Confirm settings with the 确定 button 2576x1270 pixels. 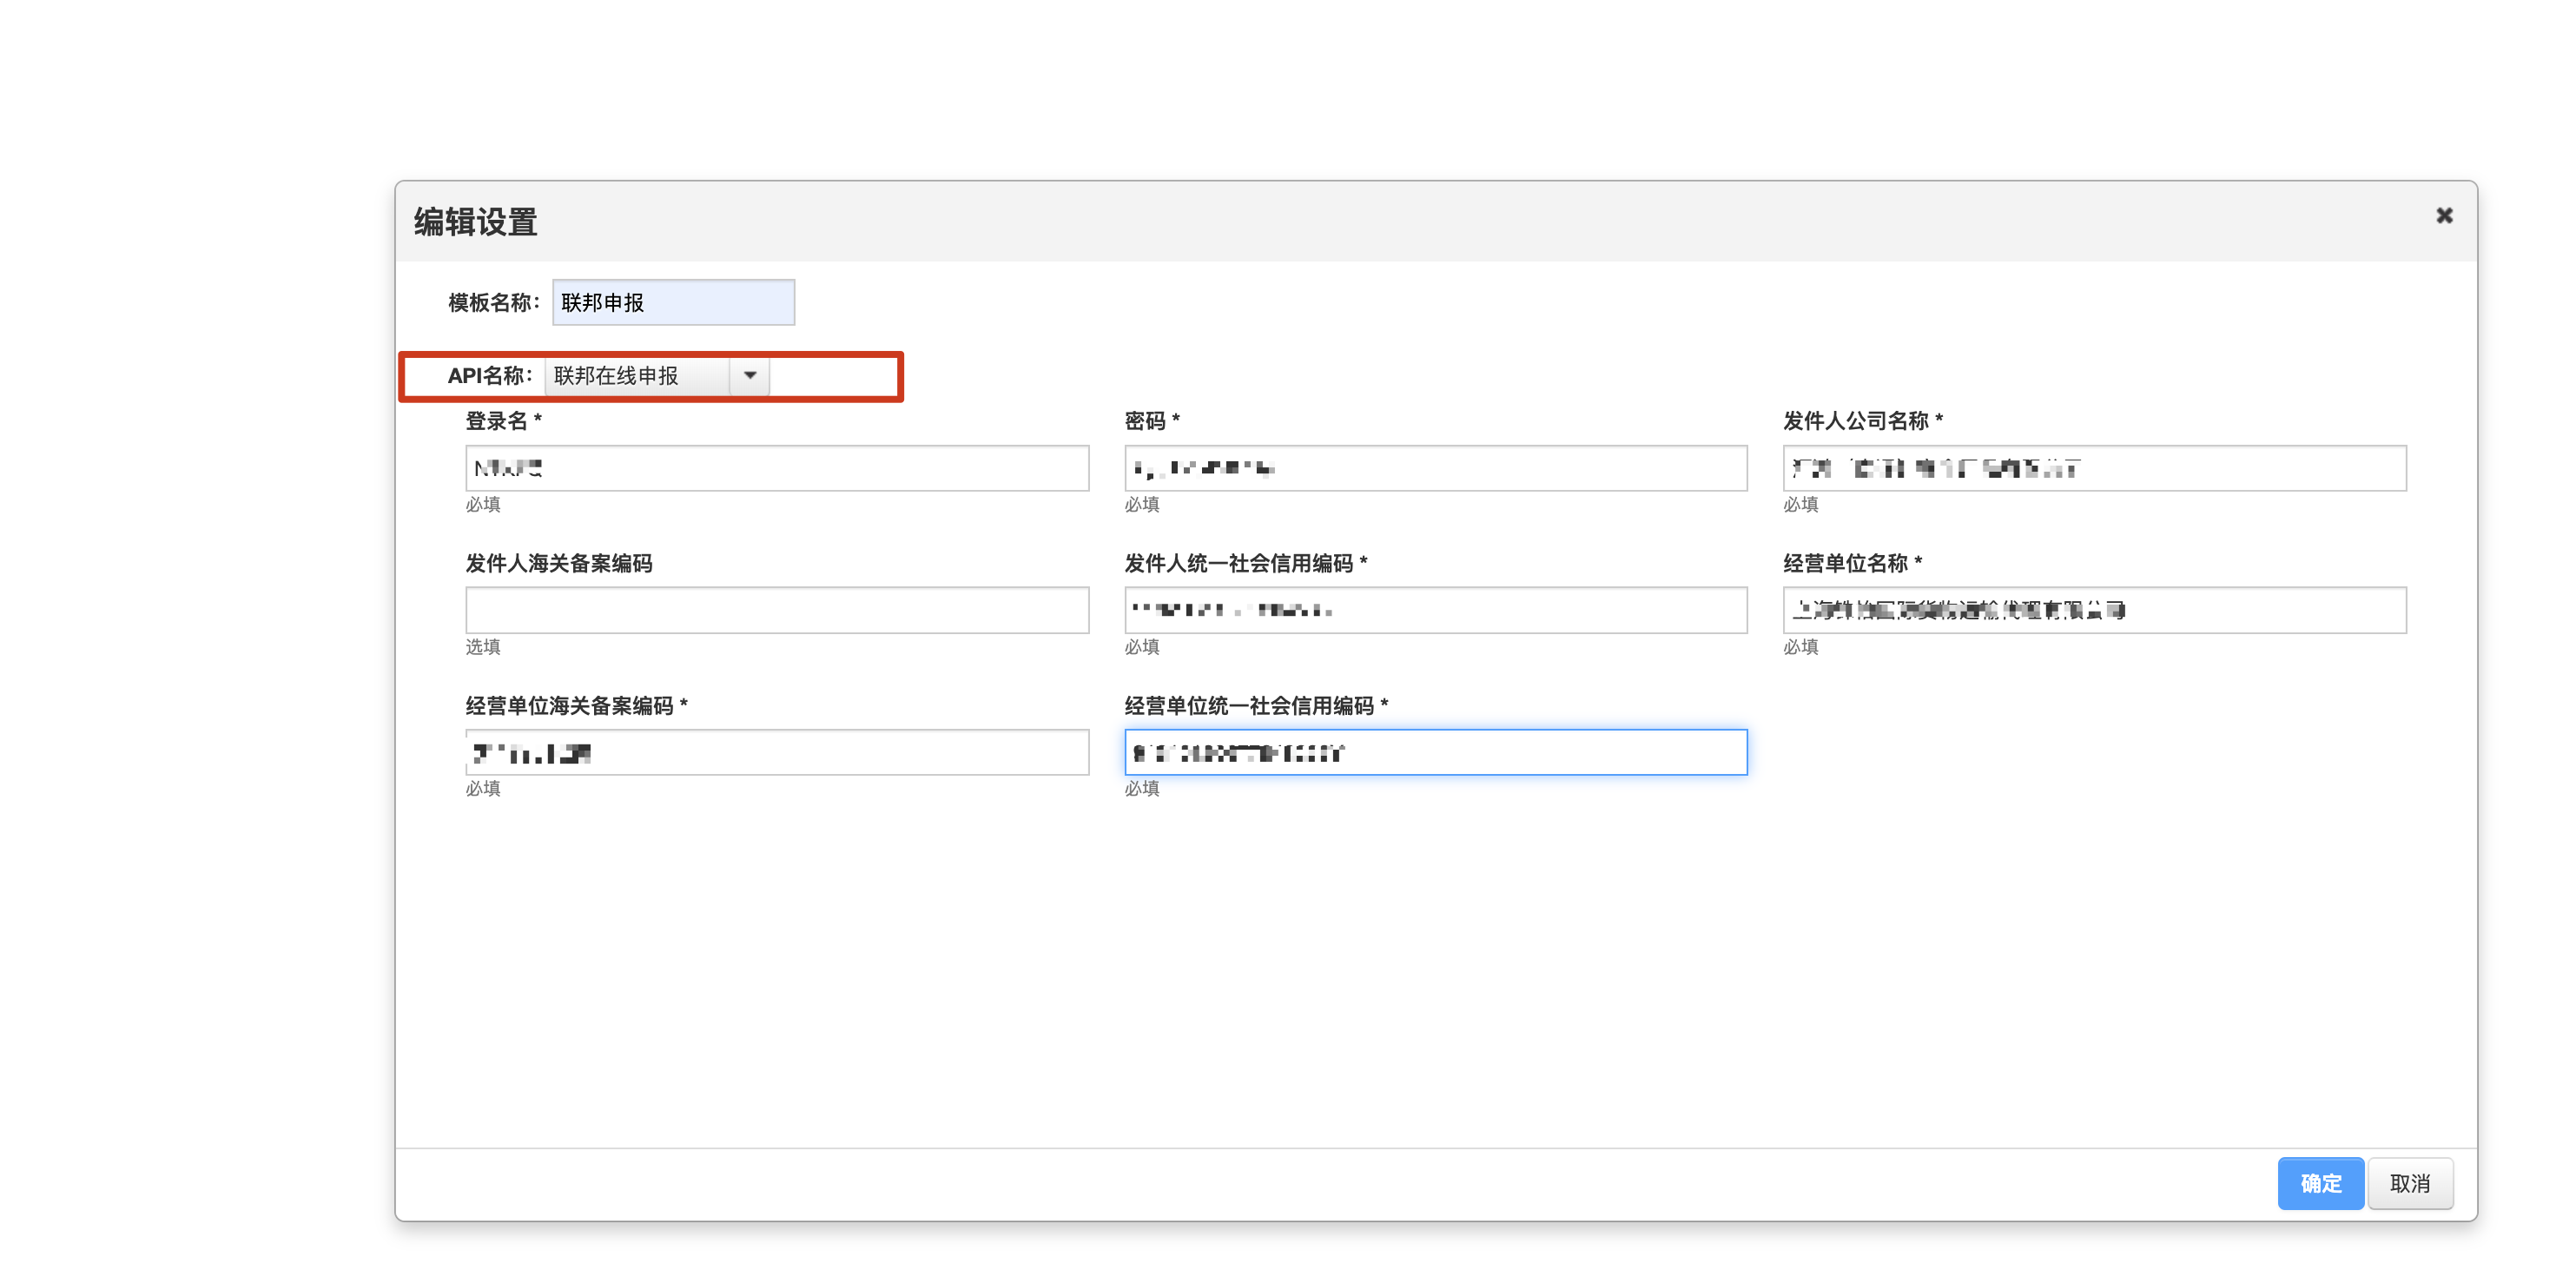click(x=2320, y=1183)
